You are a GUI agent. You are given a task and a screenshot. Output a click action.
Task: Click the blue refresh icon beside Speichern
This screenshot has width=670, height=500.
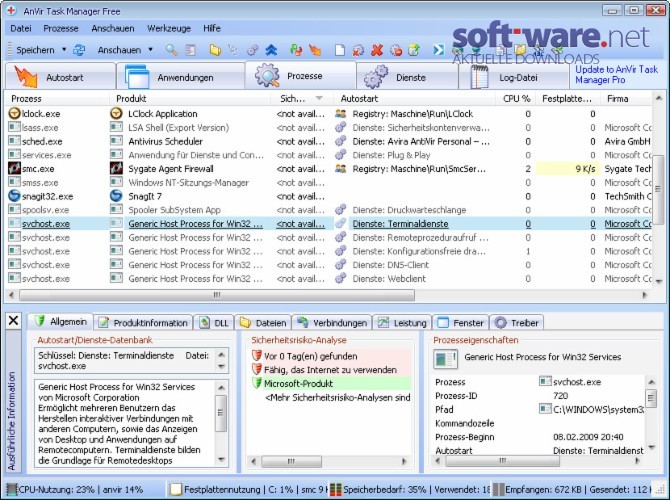[x=79, y=50]
